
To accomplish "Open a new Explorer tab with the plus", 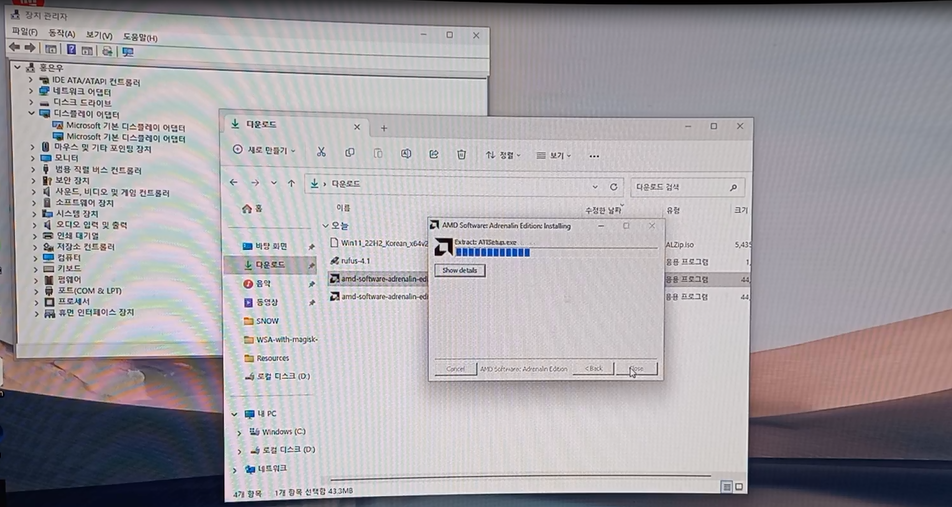I will coord(384,128).
